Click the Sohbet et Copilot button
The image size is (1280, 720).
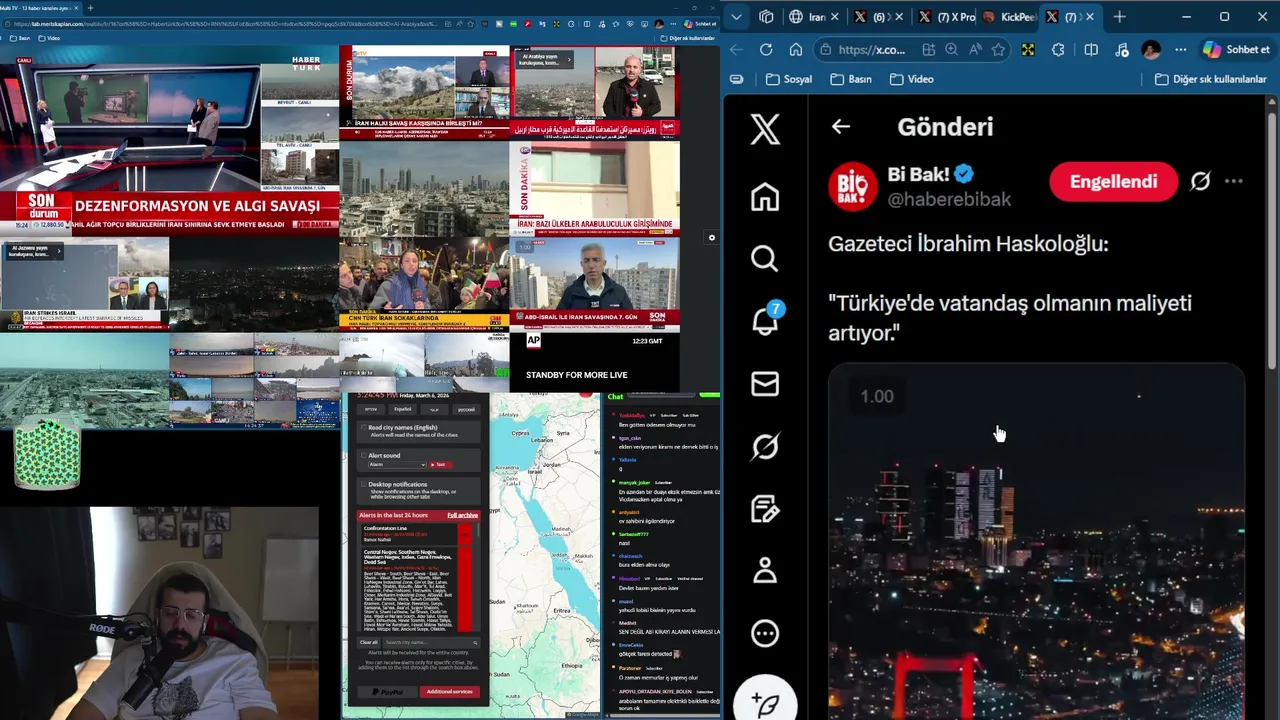pos(1236,49)
